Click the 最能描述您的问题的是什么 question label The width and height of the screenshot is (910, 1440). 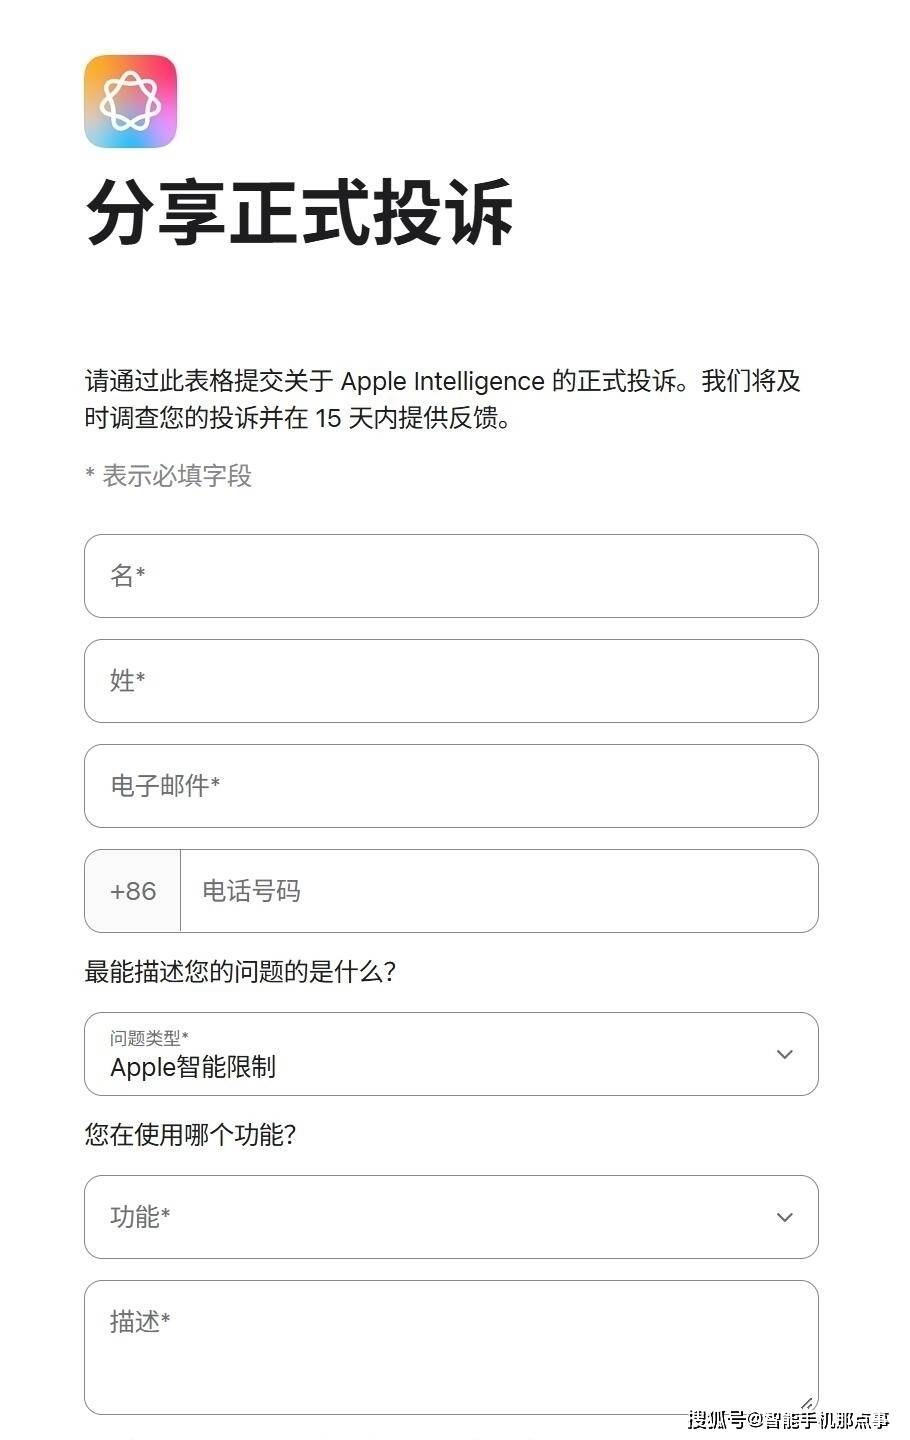(x=240, y=972)
